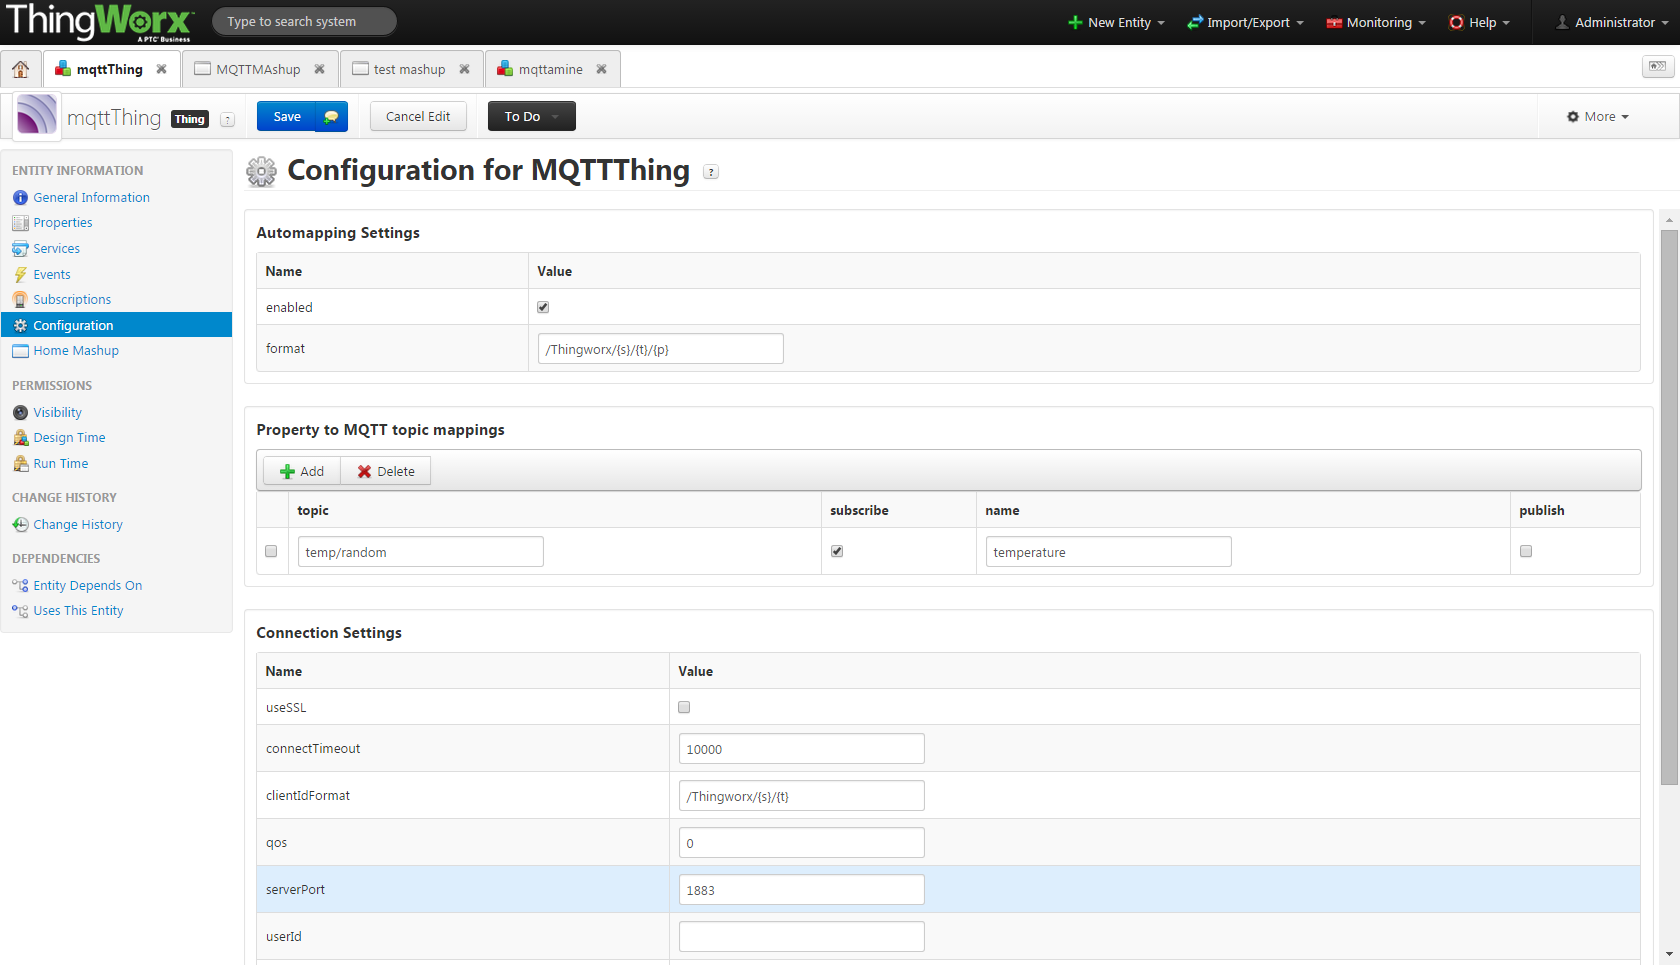Click the Home Mashup icon in sidebar
This screenshot has width=1680, height=965.
click(x=20, y=351)
